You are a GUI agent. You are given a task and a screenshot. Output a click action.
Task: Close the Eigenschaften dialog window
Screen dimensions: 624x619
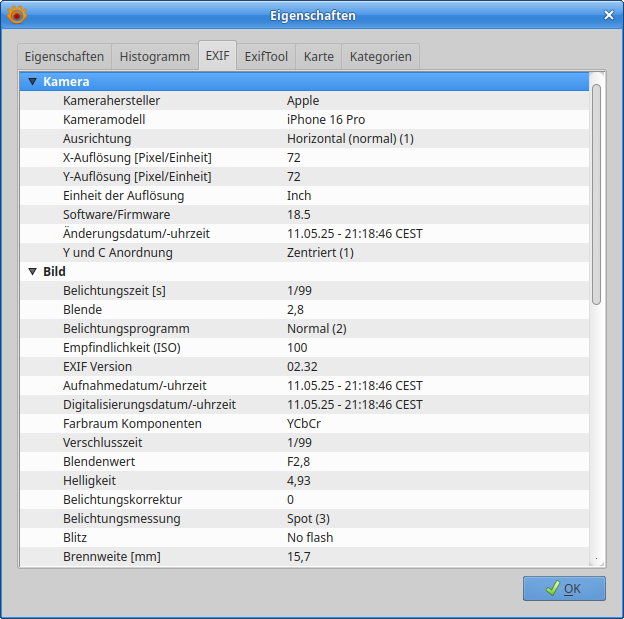pyautogui.click(x=608, y=15)
